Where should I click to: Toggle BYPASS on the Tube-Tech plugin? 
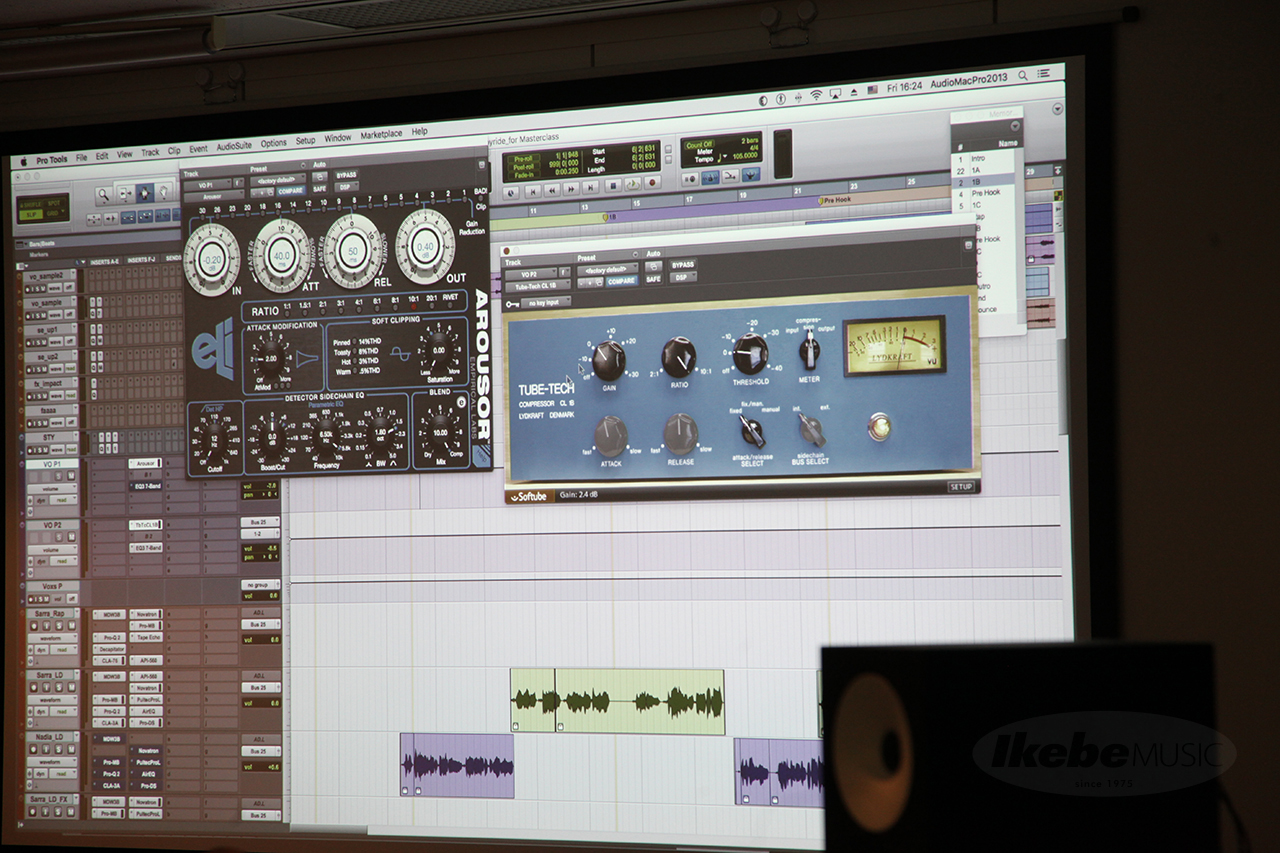[682, 265]
